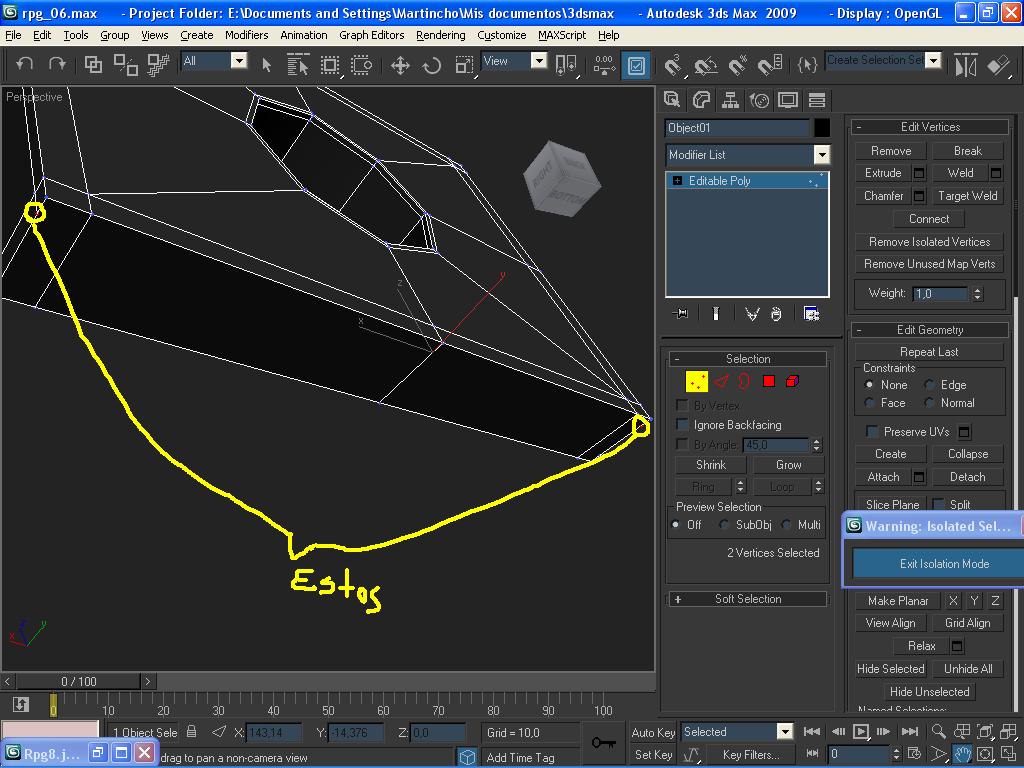Click the object color swatch beside Object01
The width and height of the screenshot is (1024, 768).
click(822, 128)
